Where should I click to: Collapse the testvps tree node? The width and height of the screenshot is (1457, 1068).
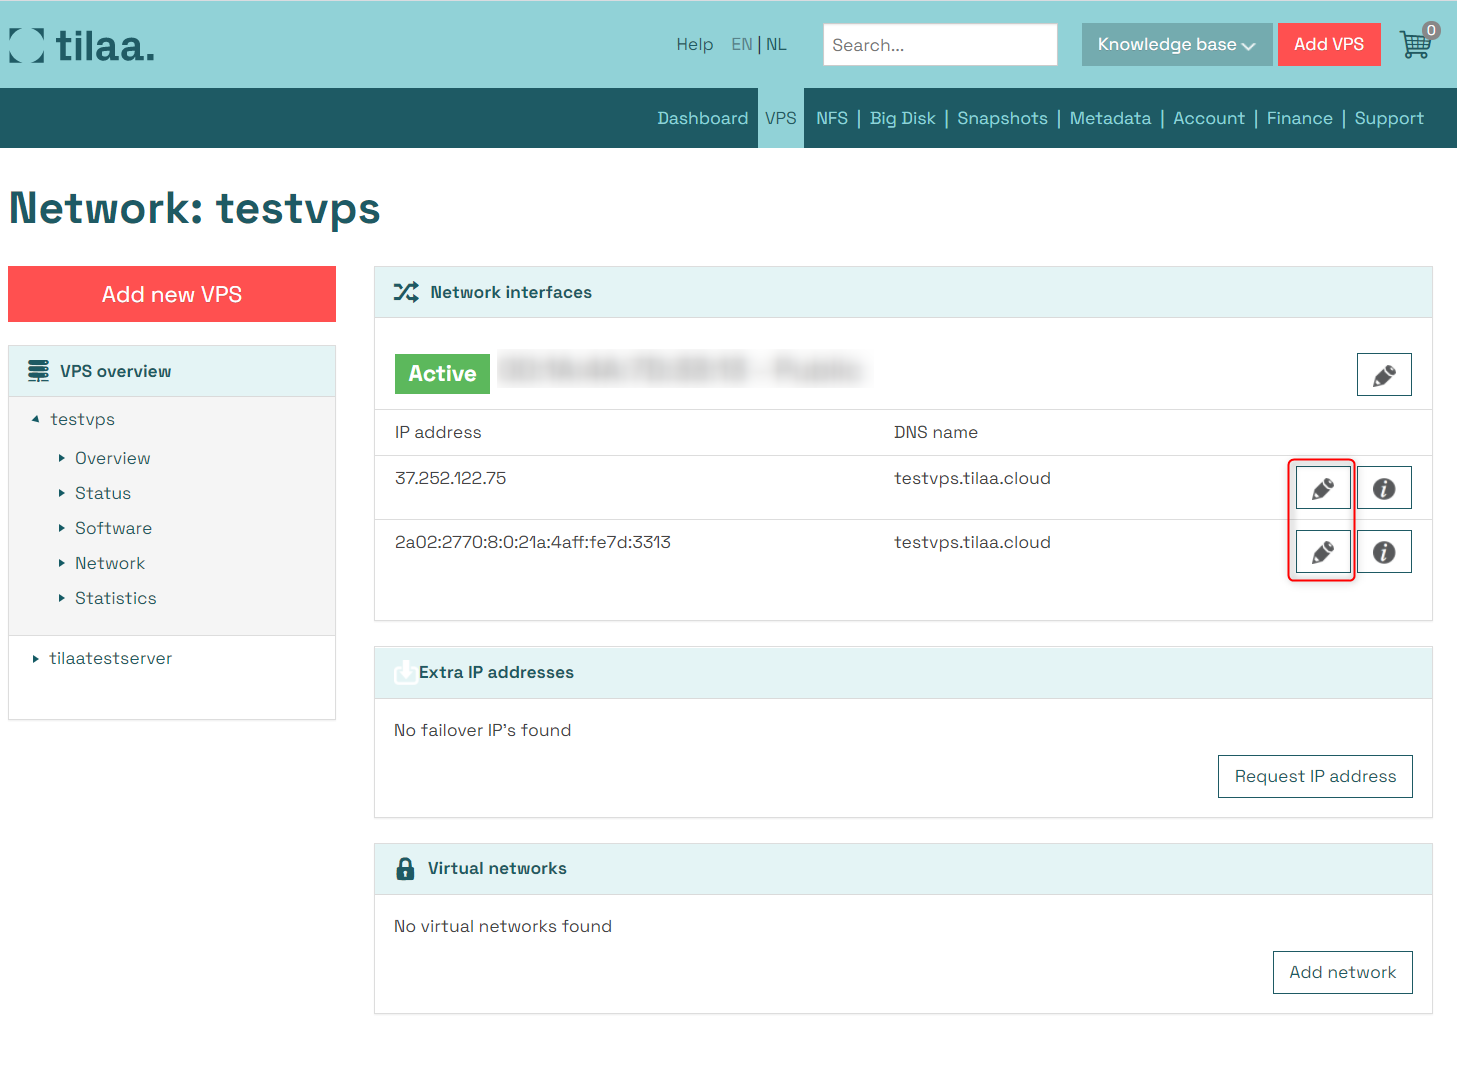click(36, 419)
